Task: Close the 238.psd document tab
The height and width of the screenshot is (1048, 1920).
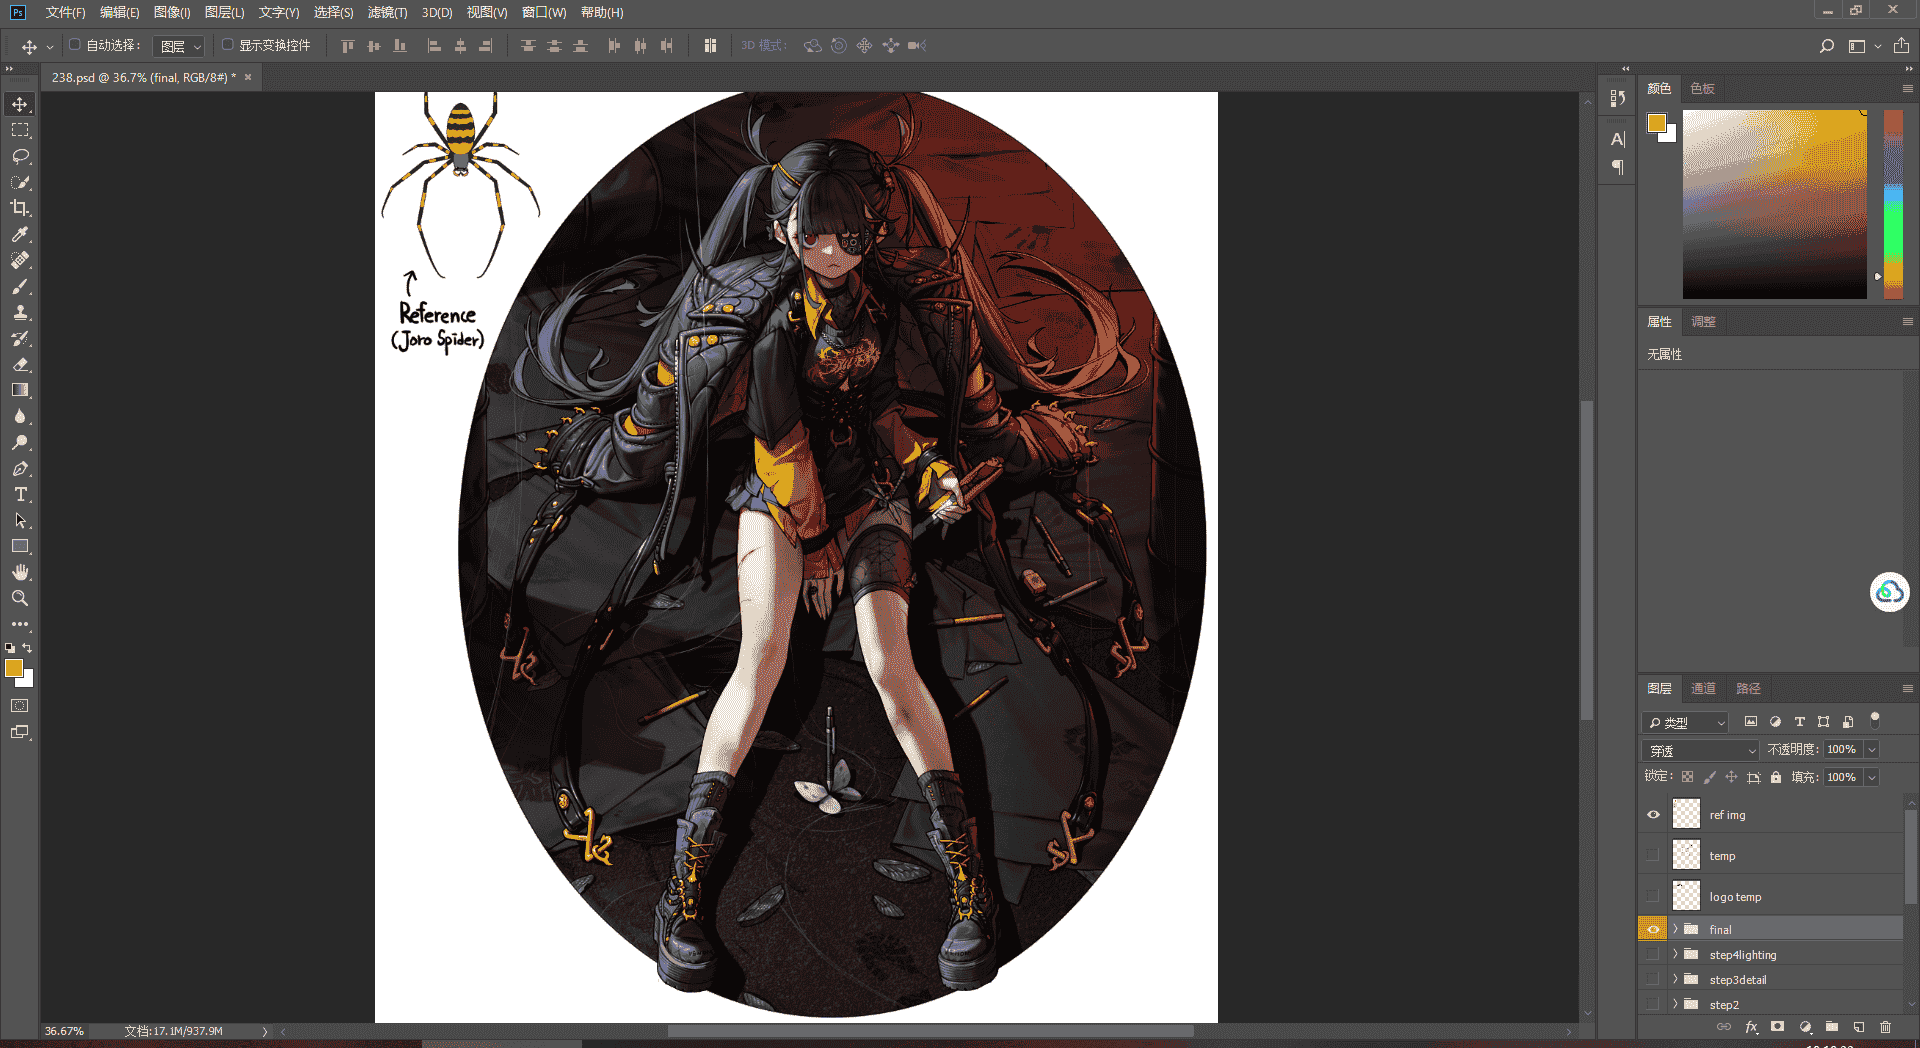Action: [x=248, y=77]
